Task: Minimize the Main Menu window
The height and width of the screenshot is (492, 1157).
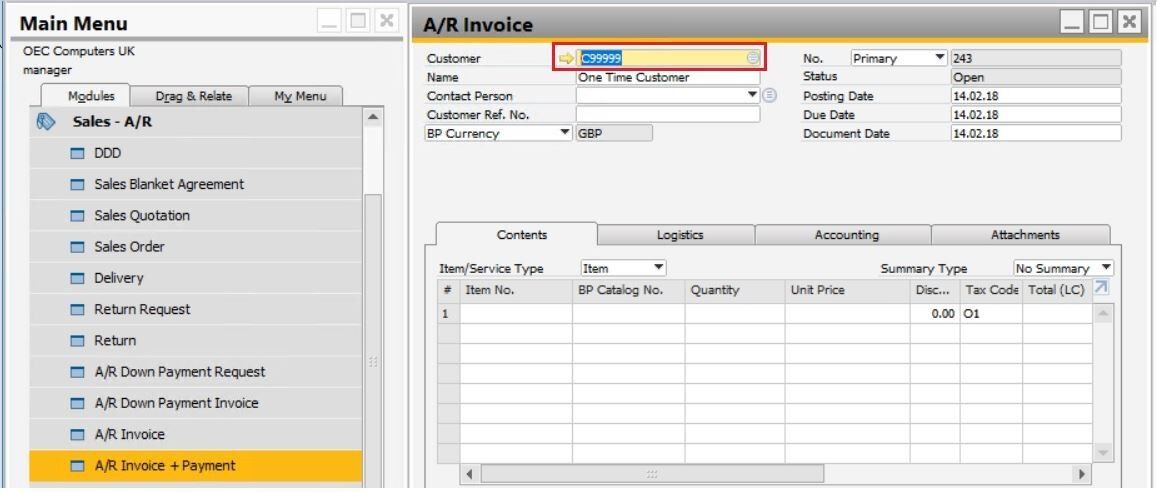Action: [330, 22]
